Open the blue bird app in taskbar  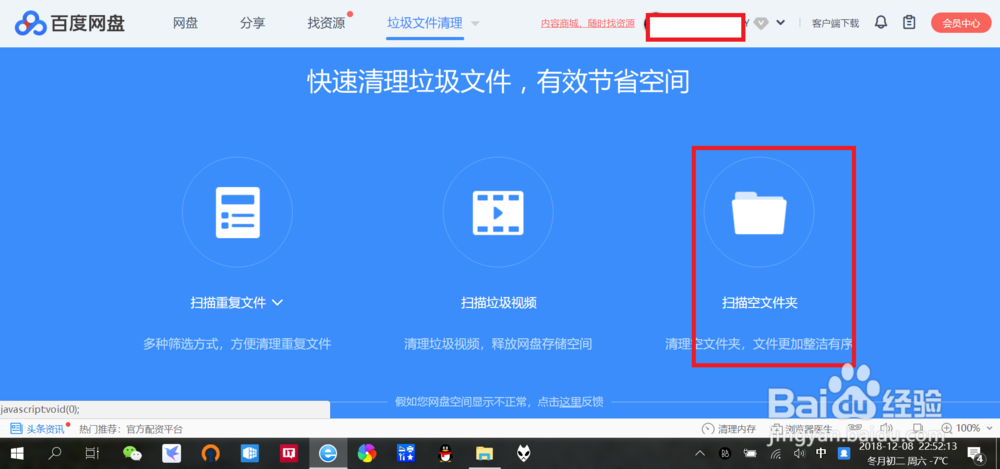[x=171, y=454]
